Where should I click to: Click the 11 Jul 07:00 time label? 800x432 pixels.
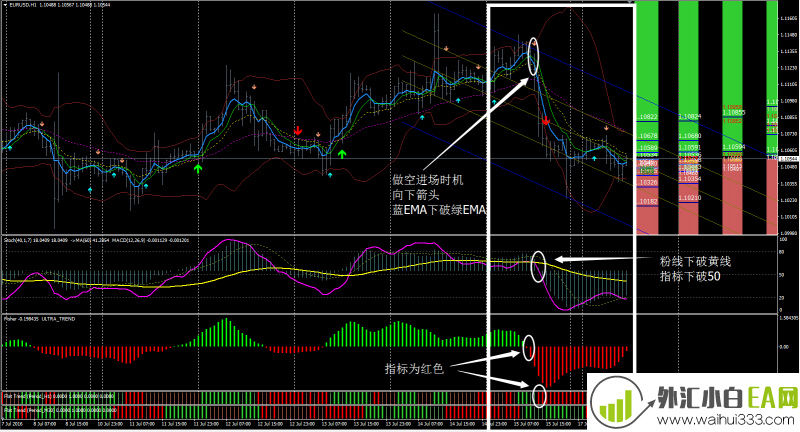click(142, 424)
